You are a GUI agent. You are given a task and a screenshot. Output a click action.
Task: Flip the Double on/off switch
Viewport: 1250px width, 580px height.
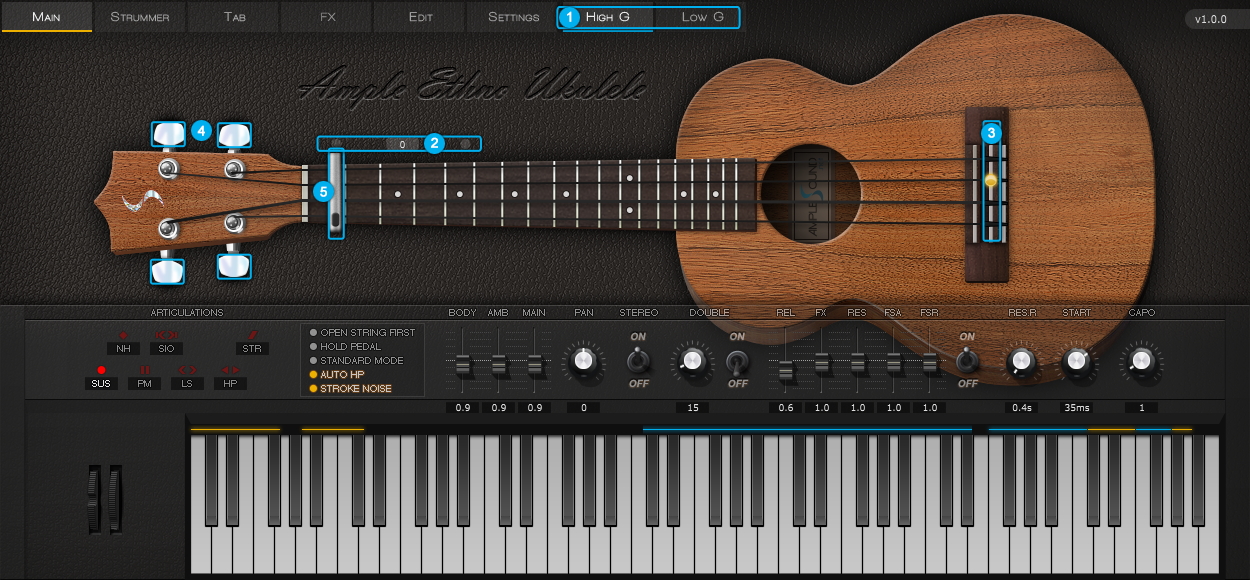point(737,361)
